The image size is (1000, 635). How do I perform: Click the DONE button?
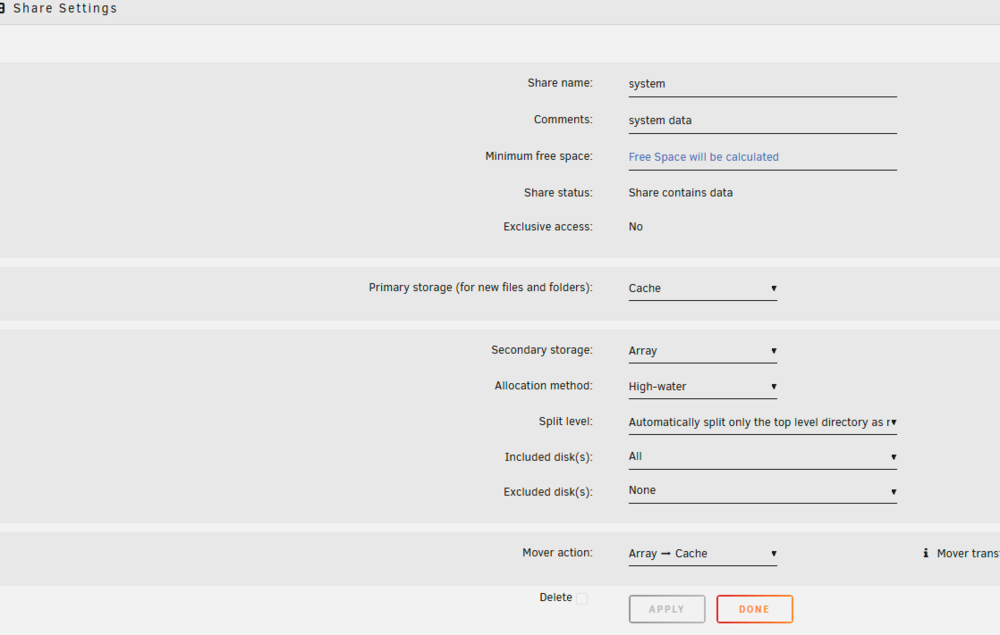(754, 609)
